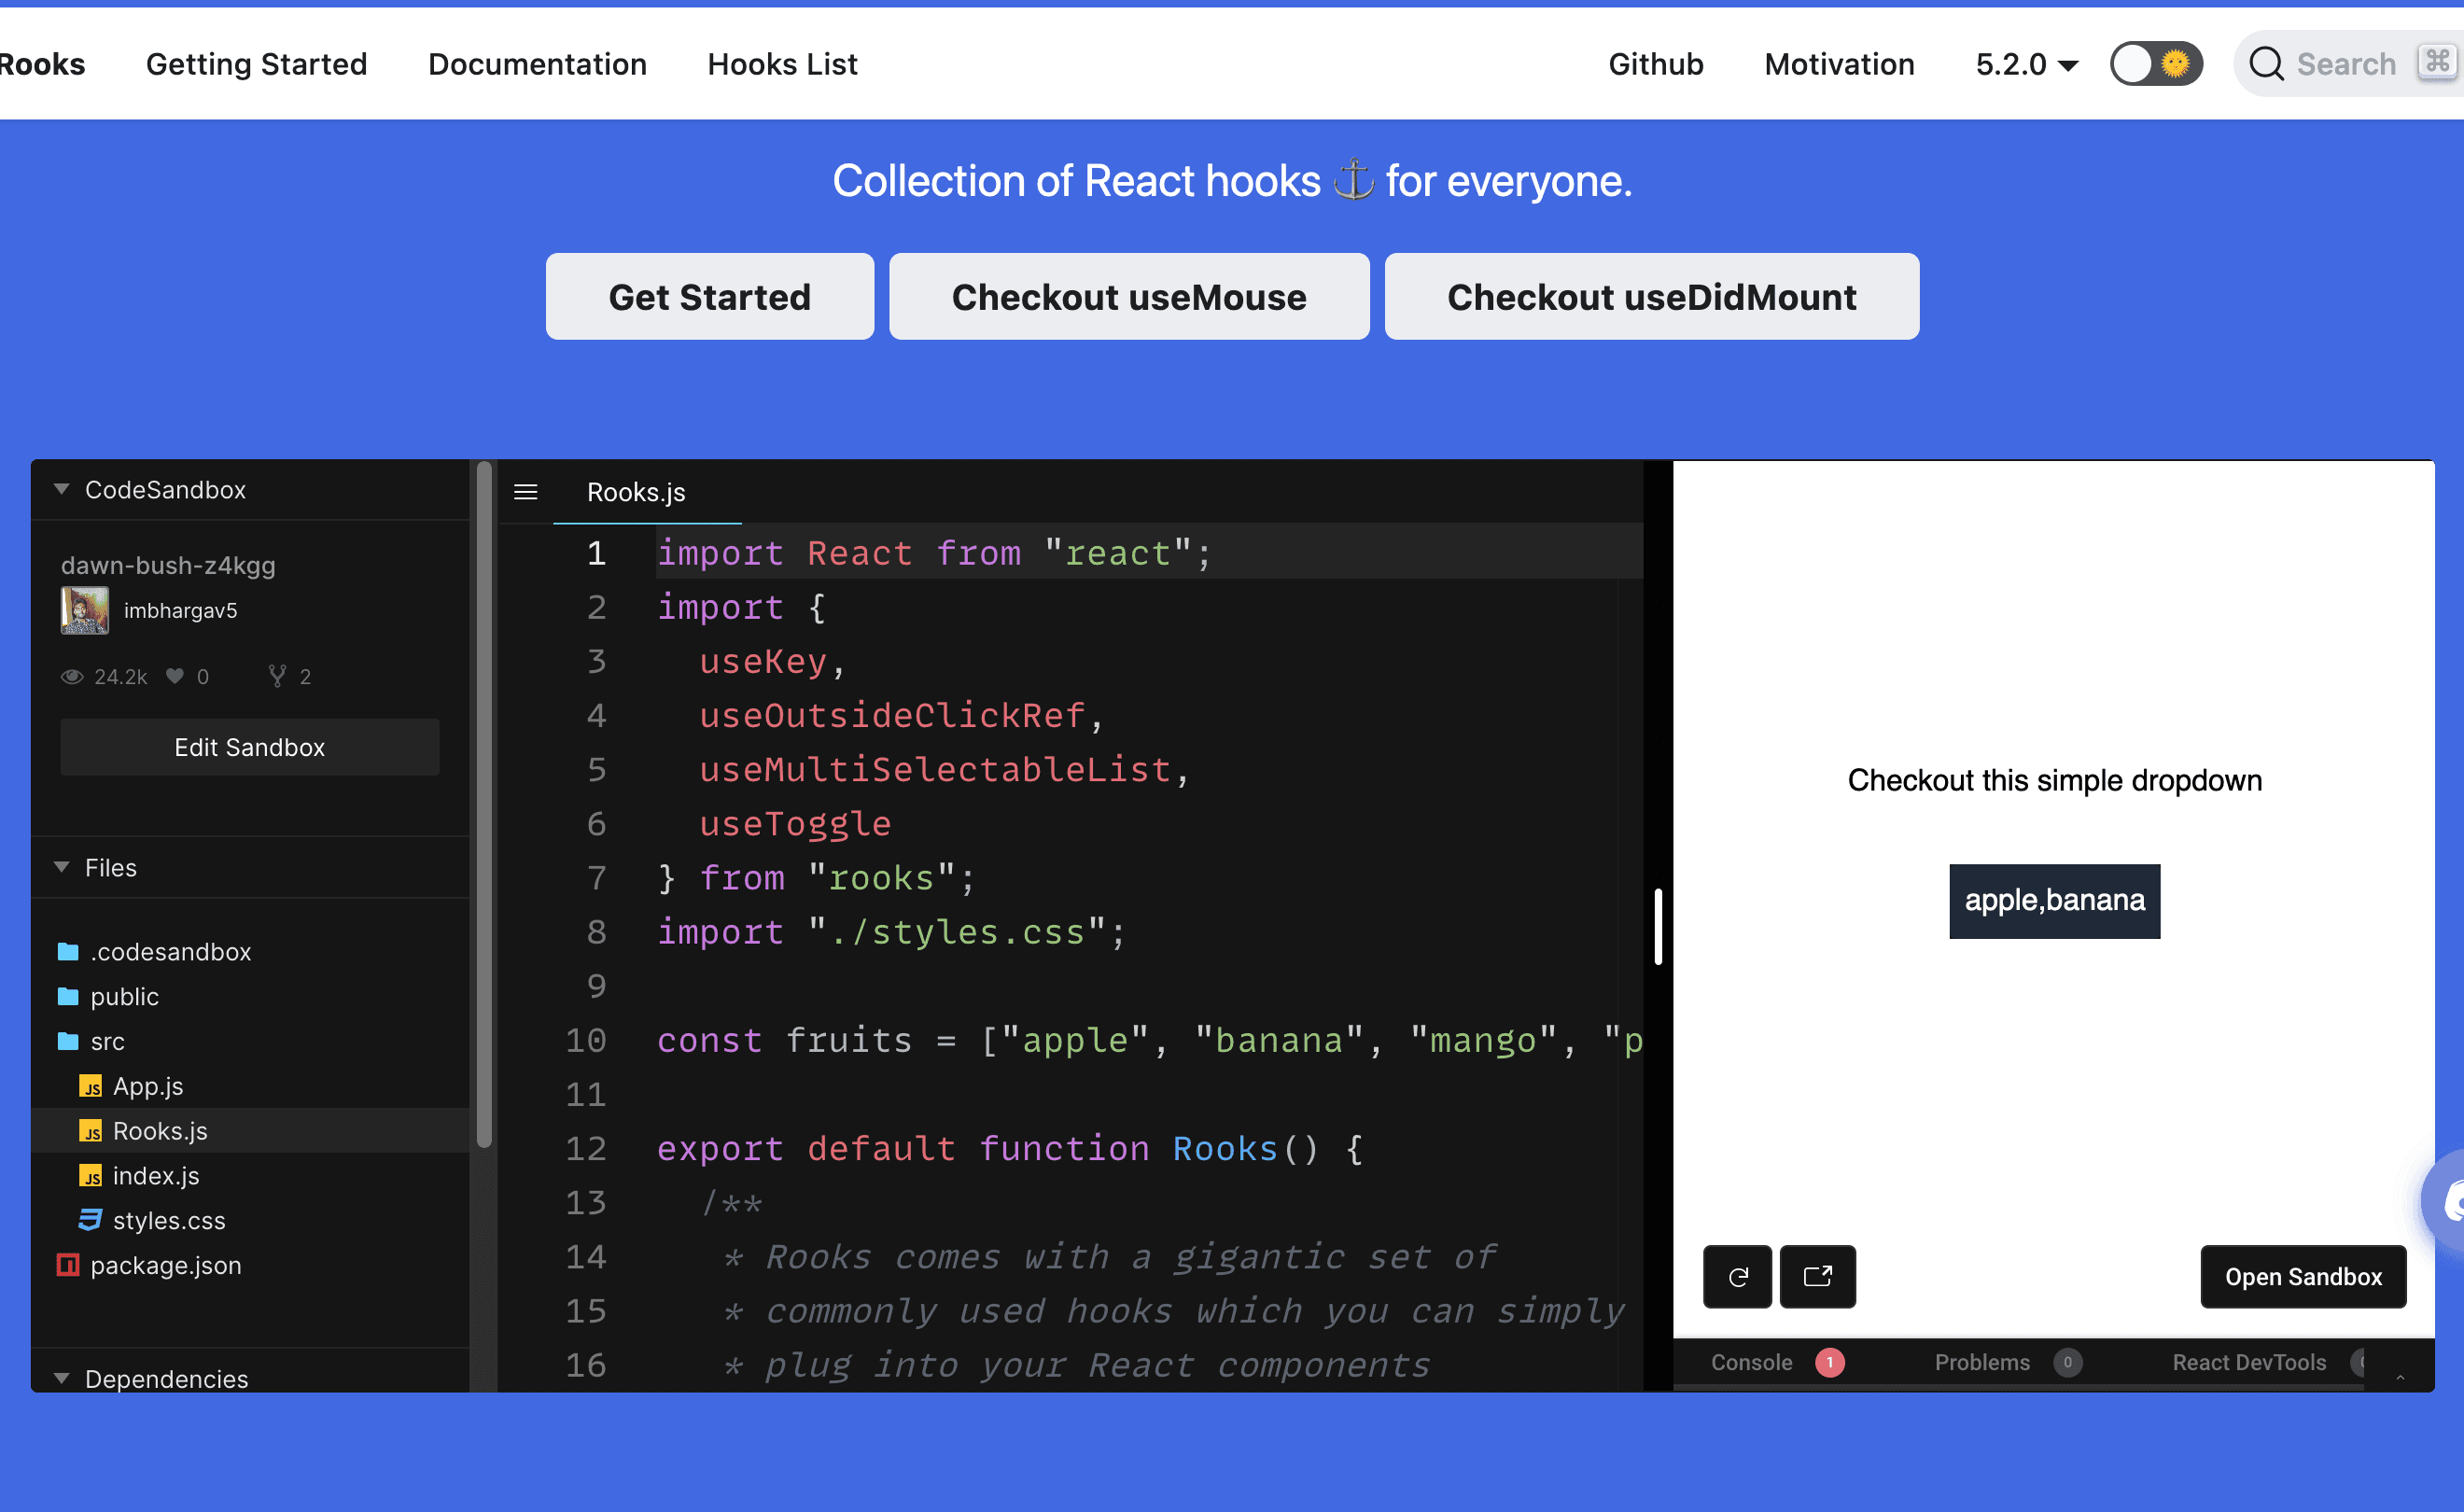Open package.json file icon
The height and width of the screenshot is (1512, 2464).
(x=68, y=1265)
